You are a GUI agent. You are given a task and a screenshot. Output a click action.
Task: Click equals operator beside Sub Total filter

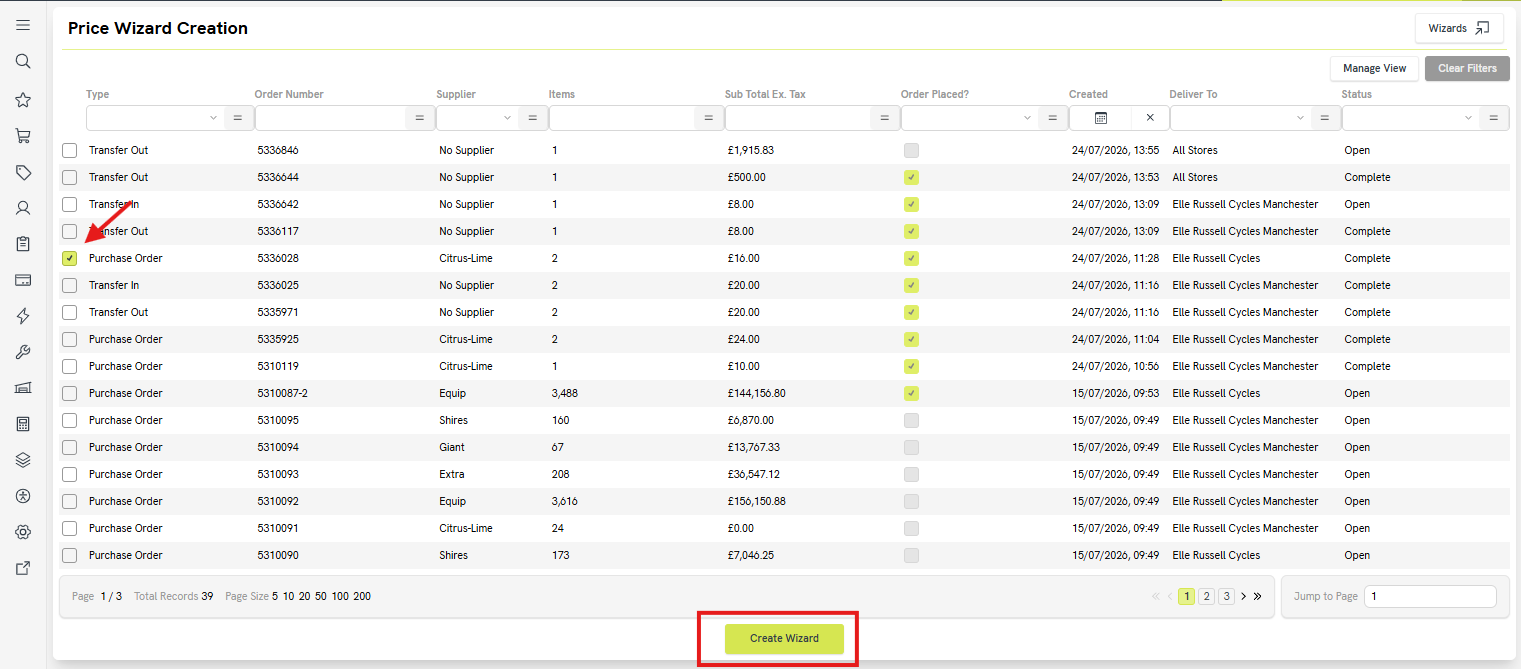(x=884, y=118)
